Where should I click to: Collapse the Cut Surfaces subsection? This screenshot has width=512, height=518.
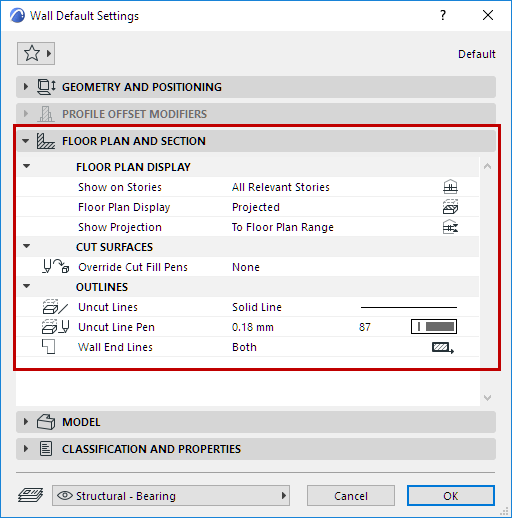[26, 246]
